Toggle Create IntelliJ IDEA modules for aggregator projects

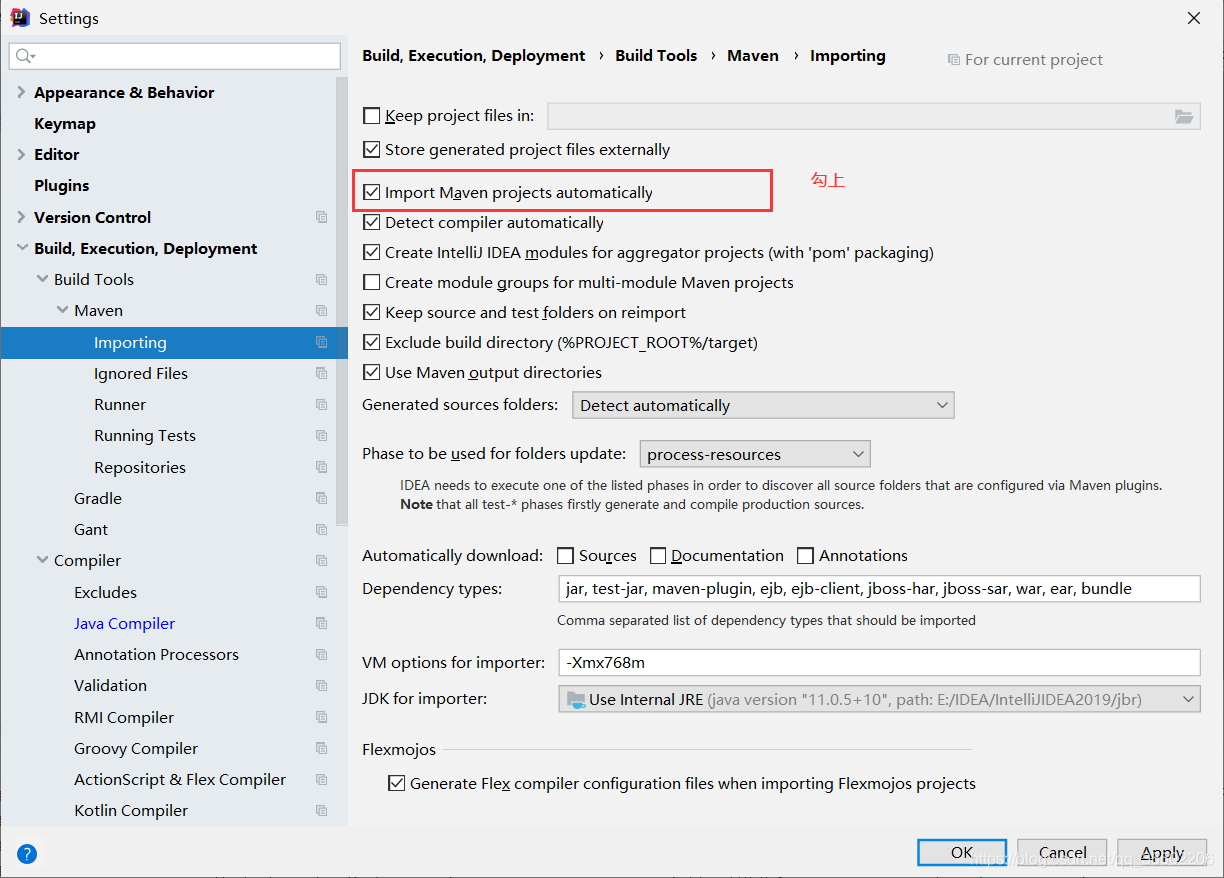(371, 252)
